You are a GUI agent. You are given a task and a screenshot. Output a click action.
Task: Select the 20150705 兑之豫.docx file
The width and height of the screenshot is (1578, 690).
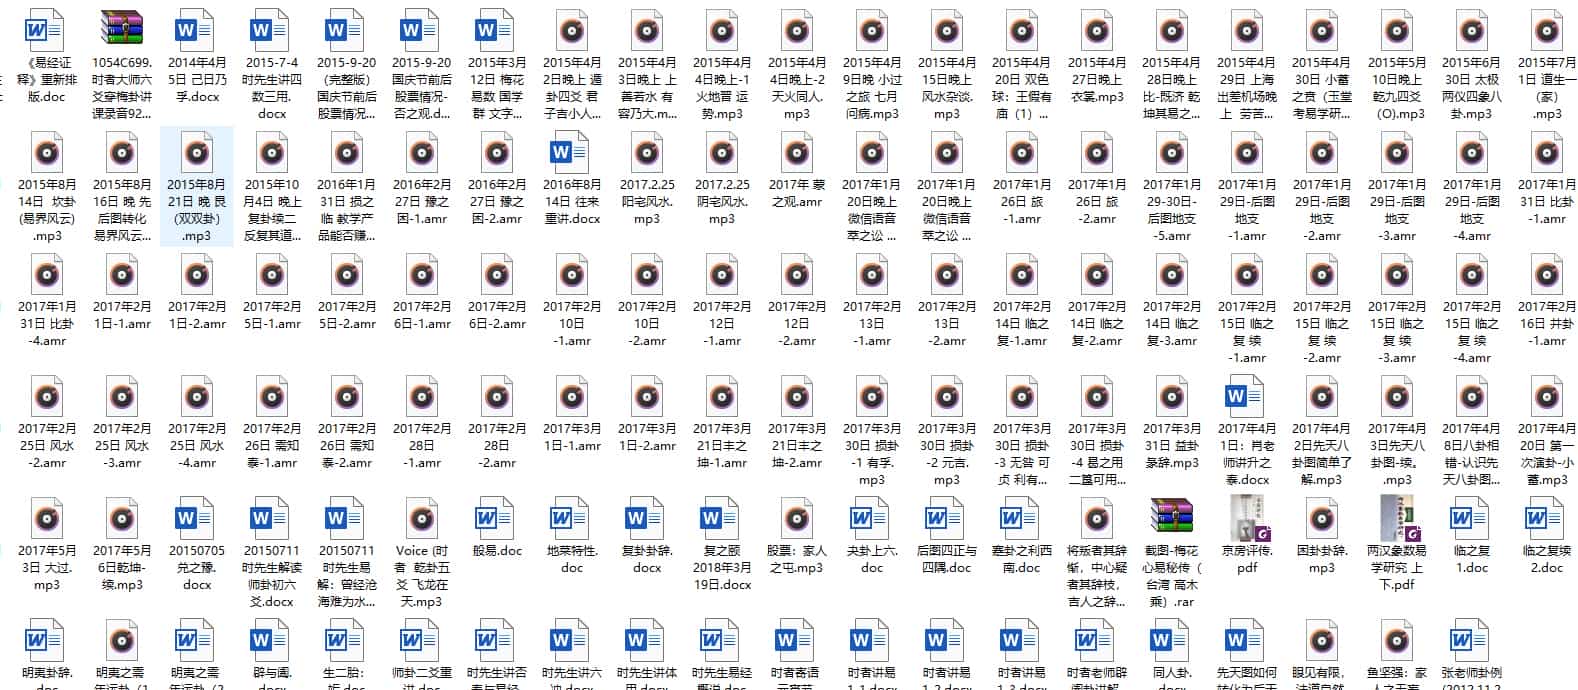tap(196, 520)
